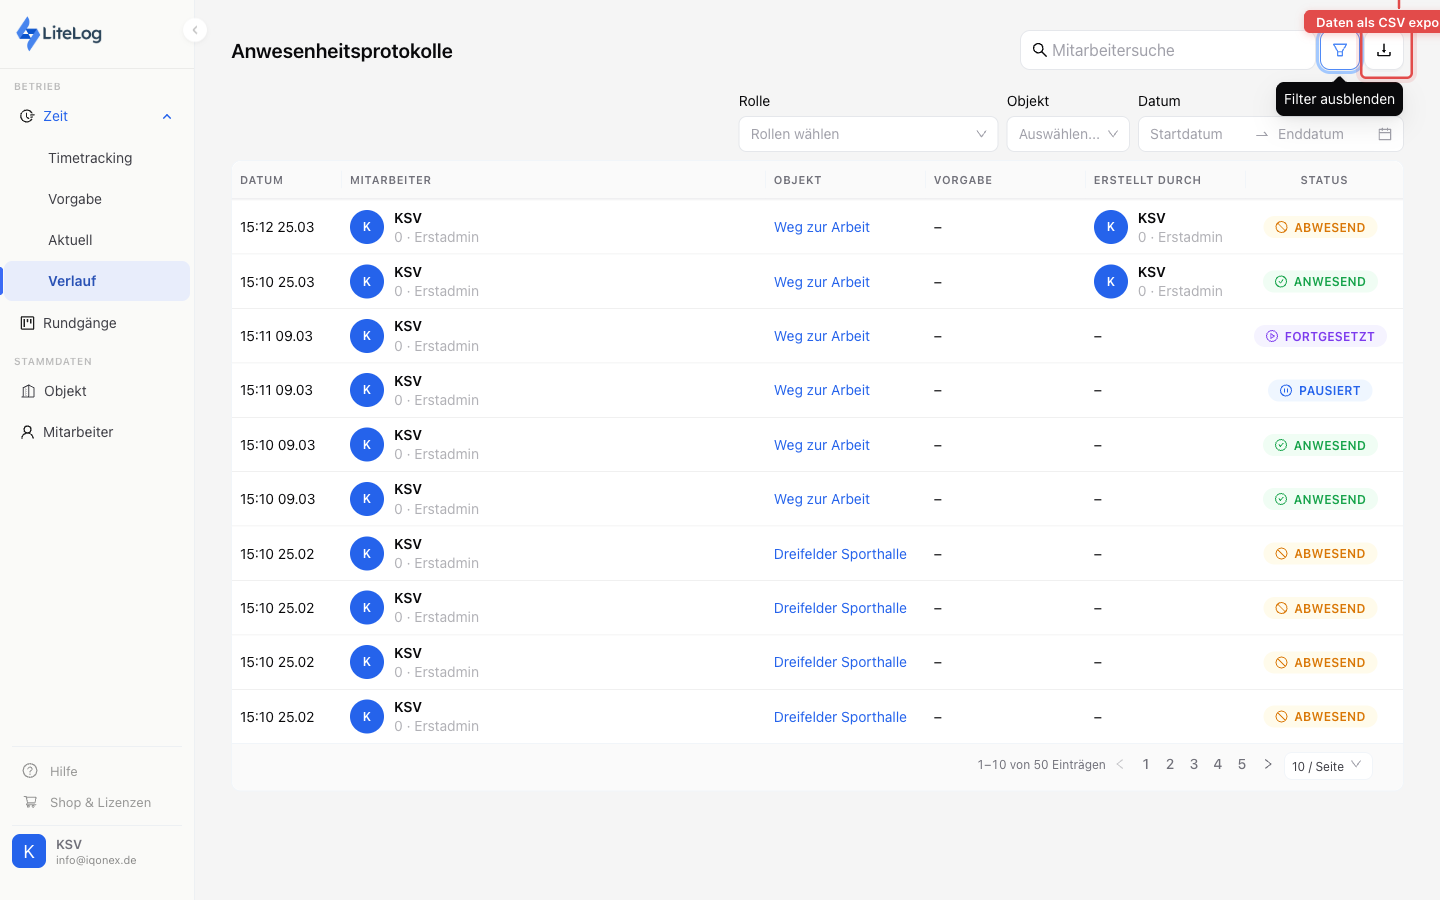1440x900 pixels.
Task: Go to next page with right arrow
Action: pyautogui.click(x=1268, y=764)
